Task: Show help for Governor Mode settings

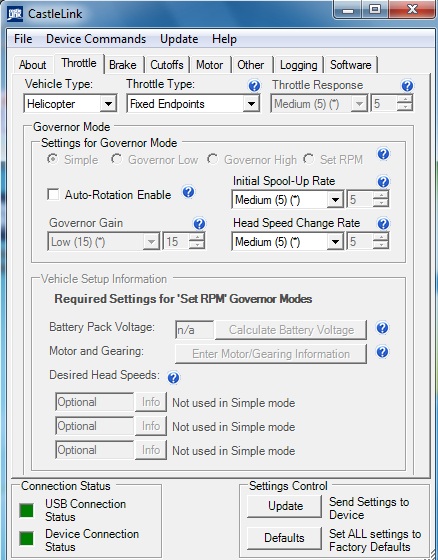Action: coord(383,154)
